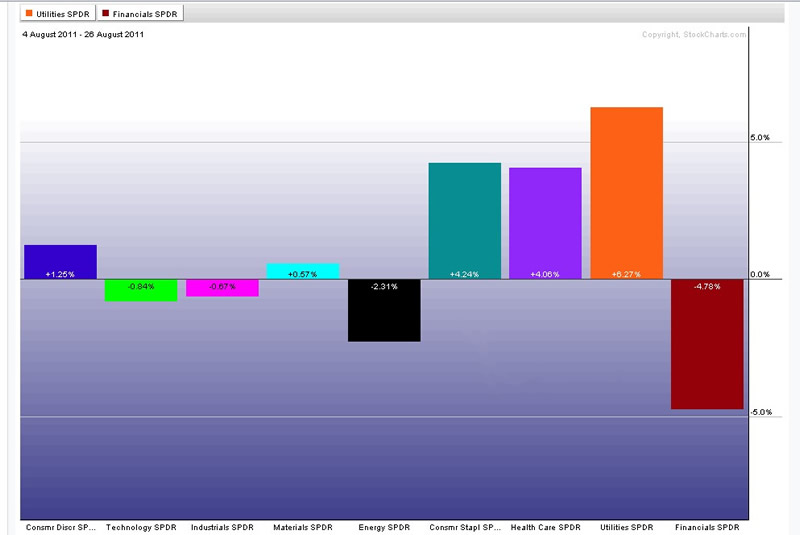Click the date range 4 August - 26 August 2011
This screenshot has width=800, height=535.
[83, 35]
